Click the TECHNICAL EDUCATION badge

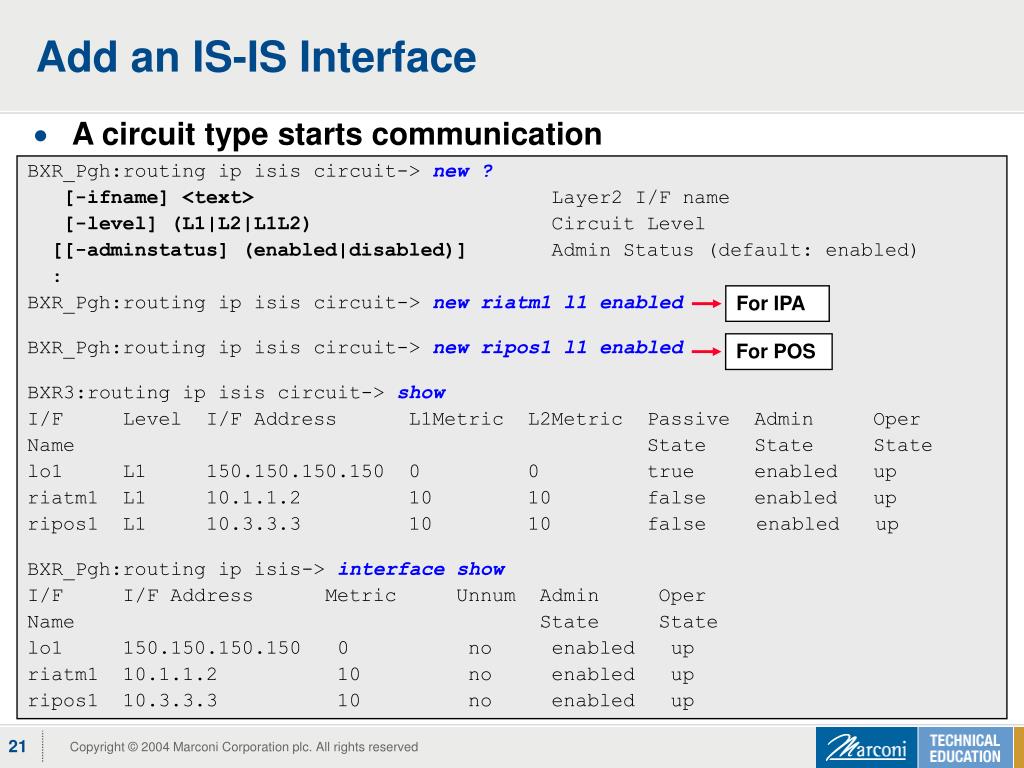pos(965,748)
